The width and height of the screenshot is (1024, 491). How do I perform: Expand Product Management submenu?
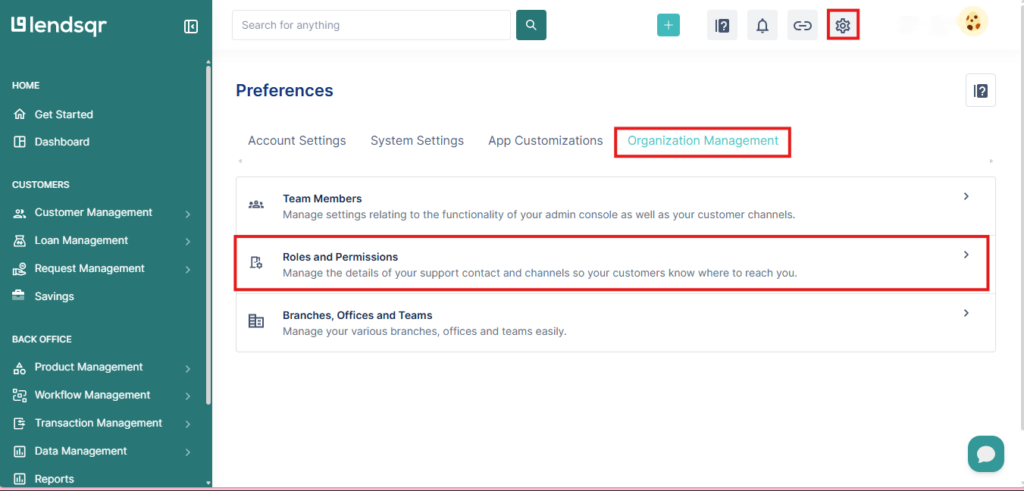pos(100,367)
